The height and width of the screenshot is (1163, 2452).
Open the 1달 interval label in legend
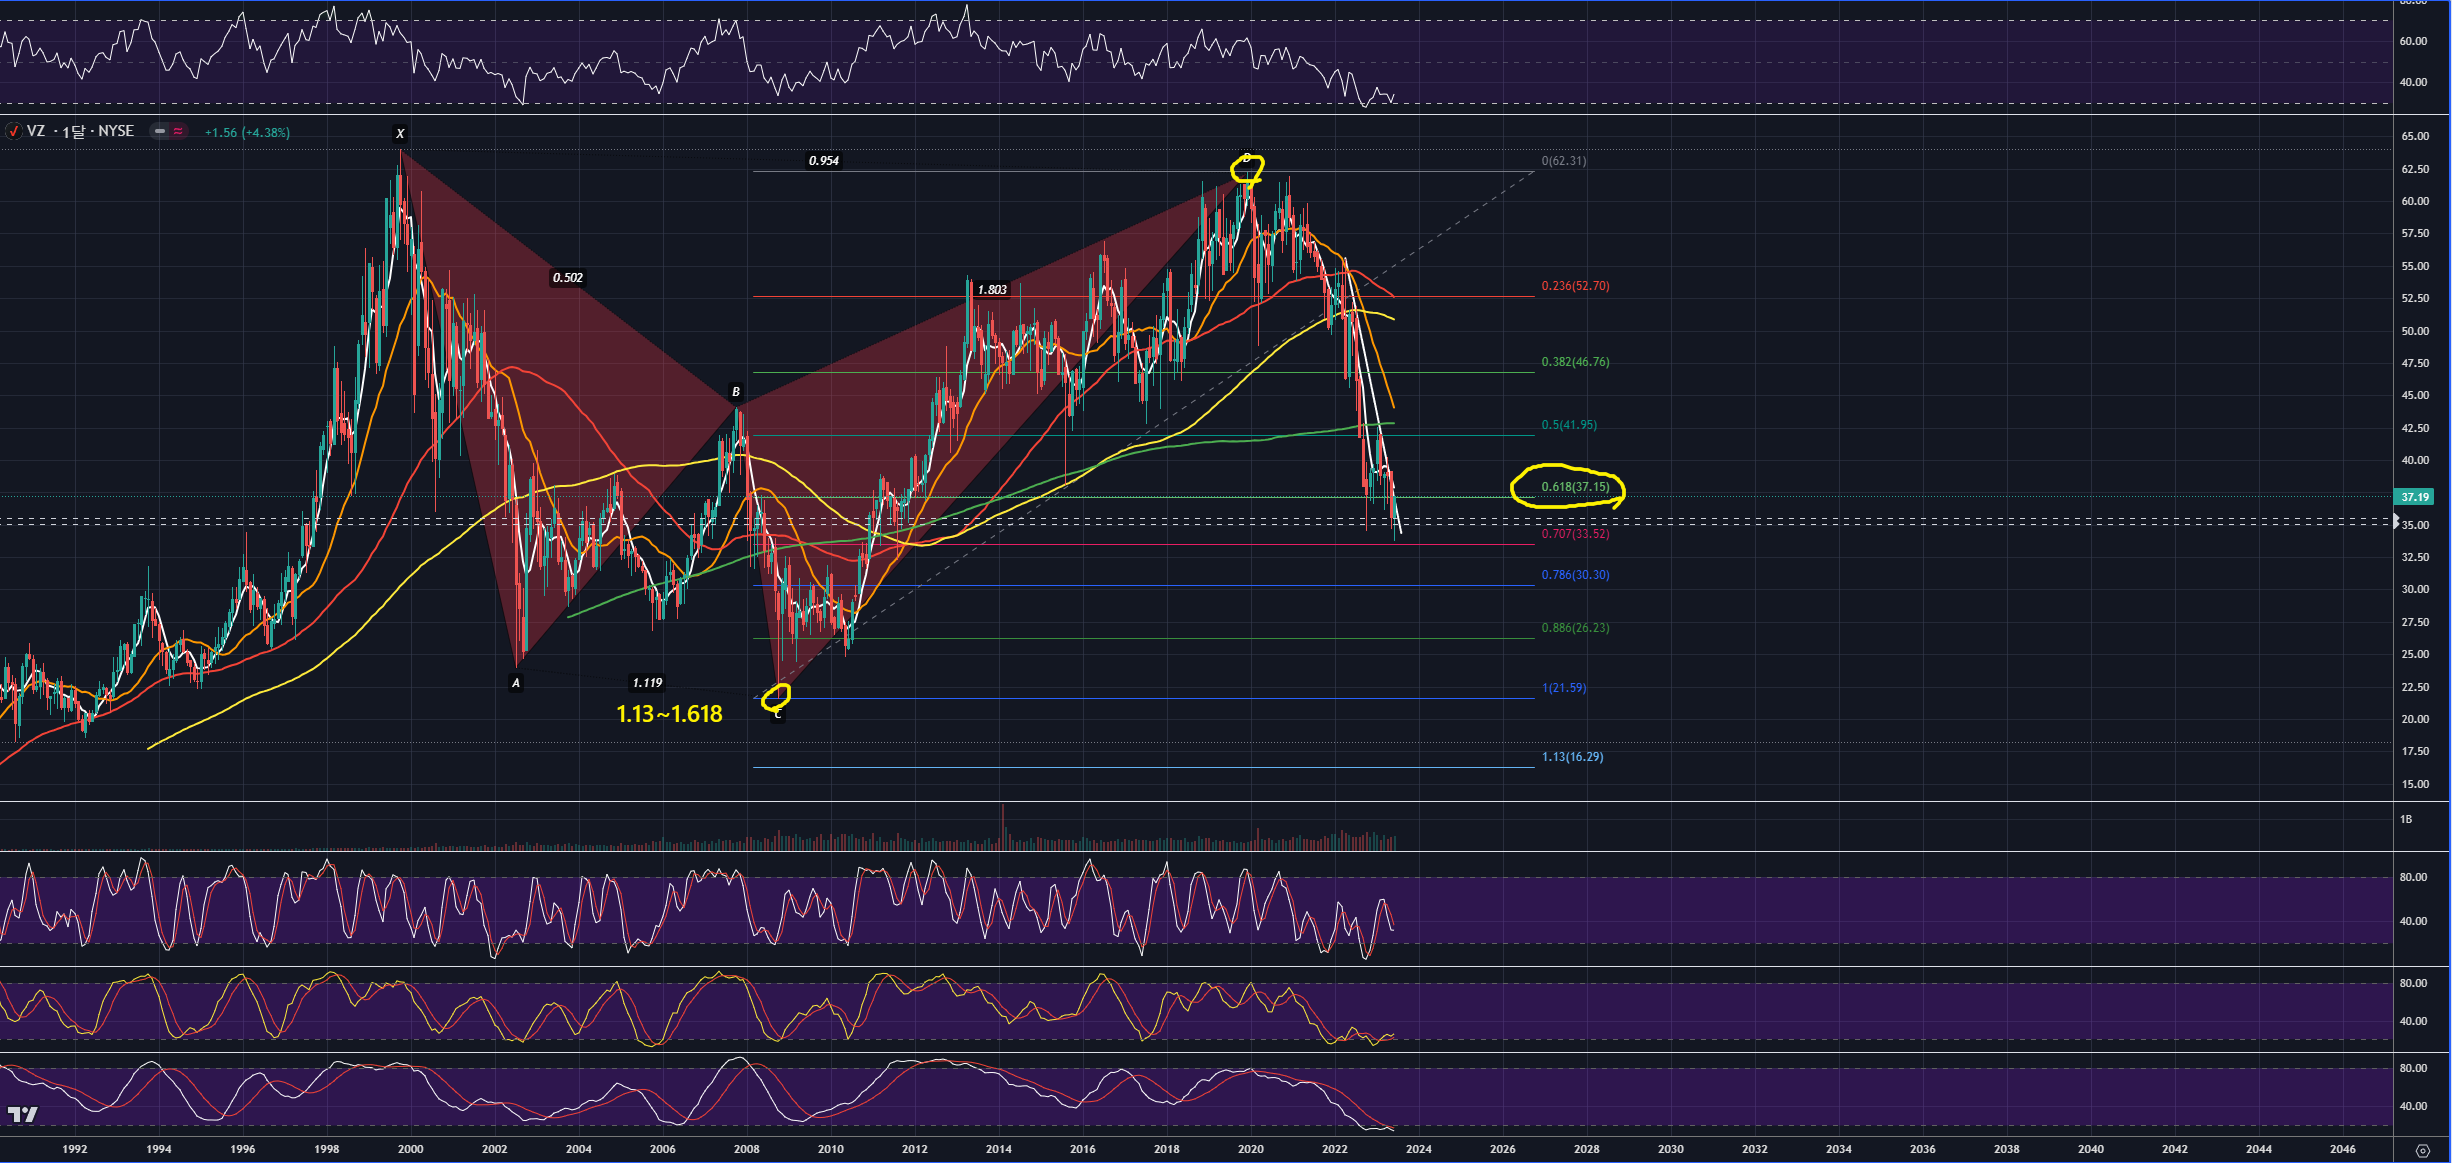[x=73, y=132]
